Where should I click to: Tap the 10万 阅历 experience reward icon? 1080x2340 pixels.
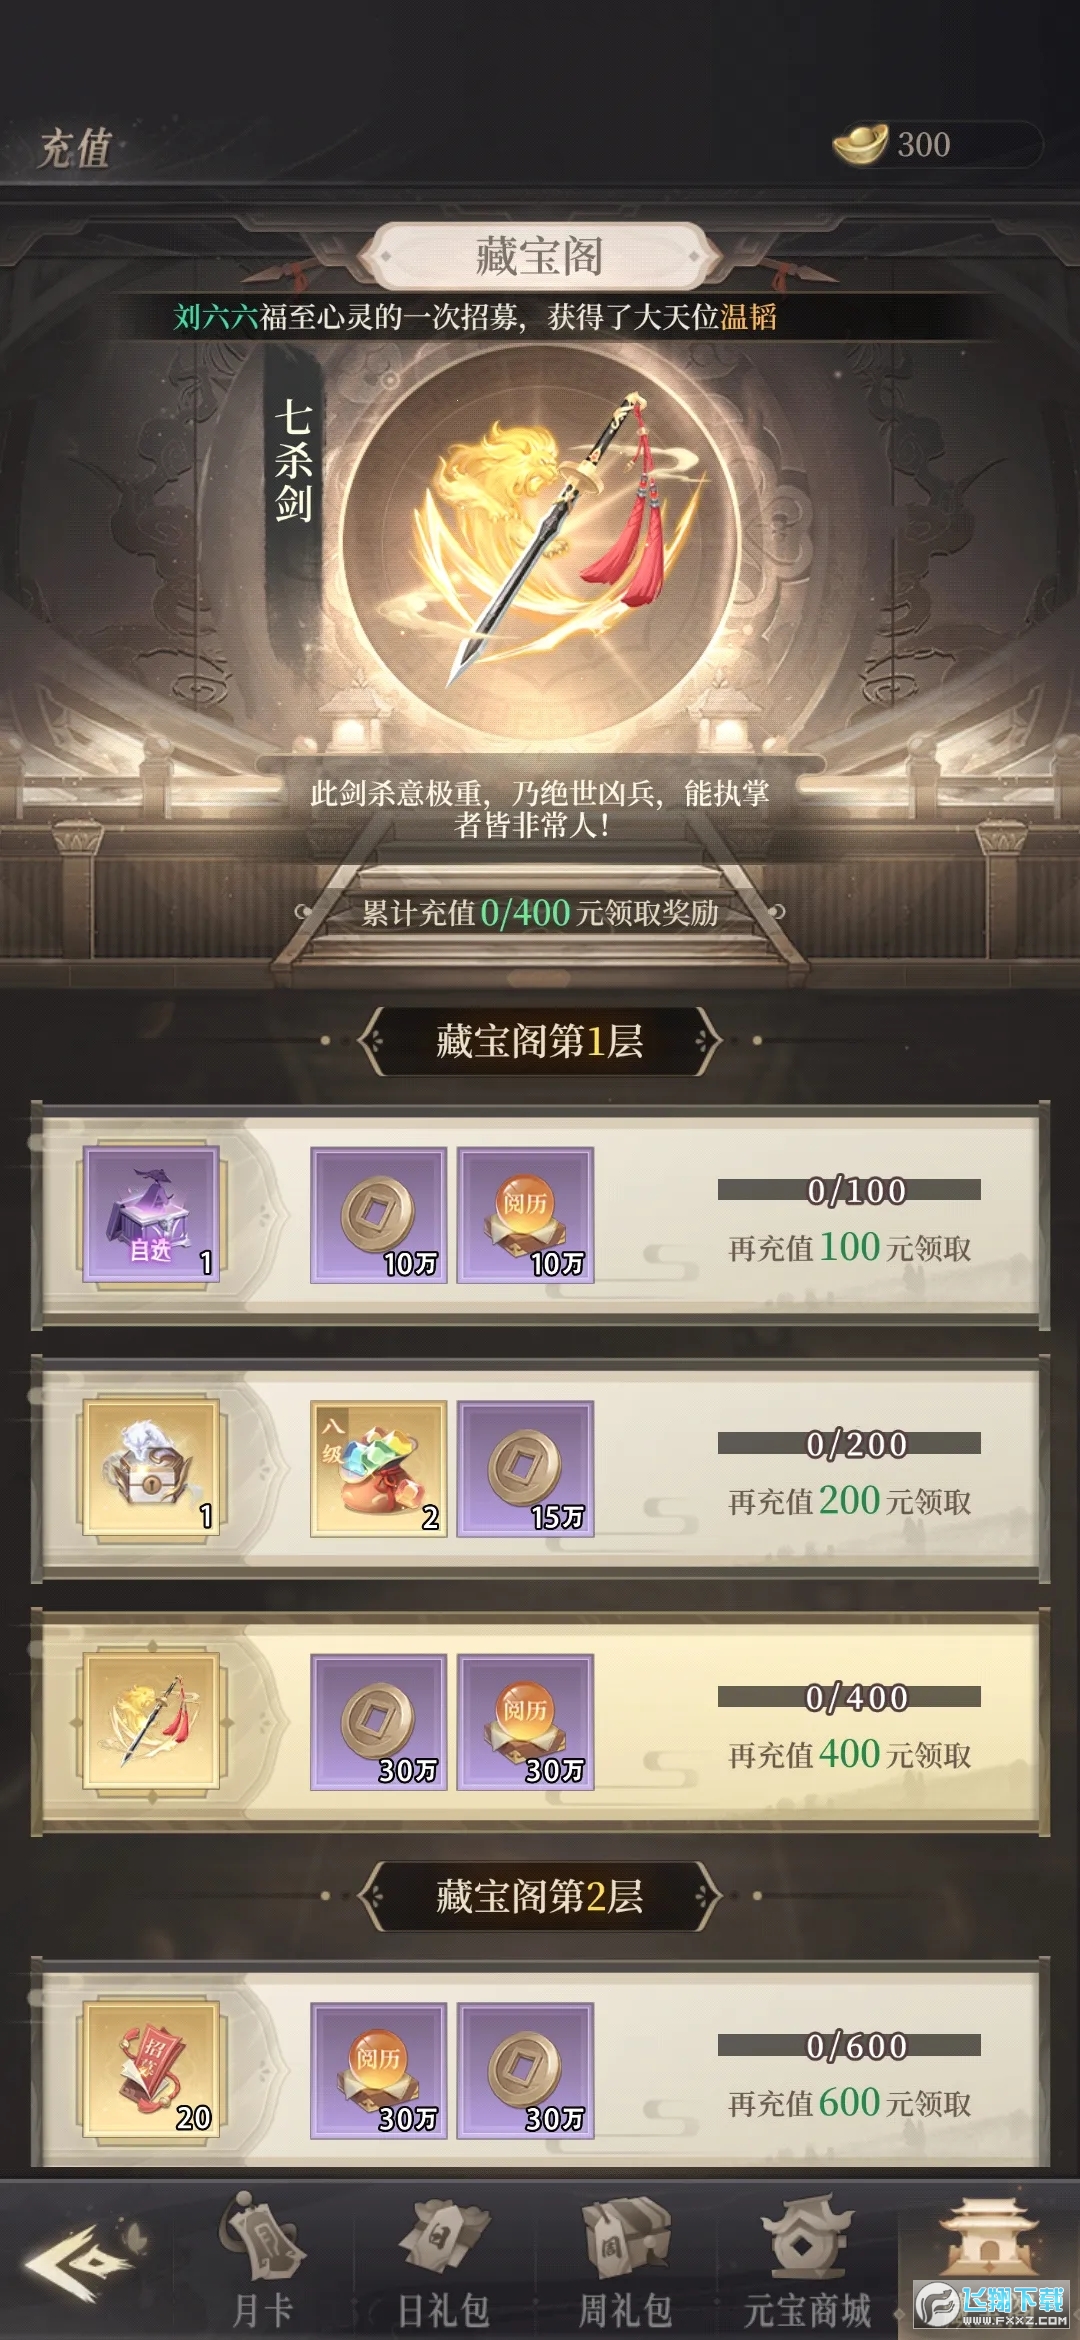526,1215
